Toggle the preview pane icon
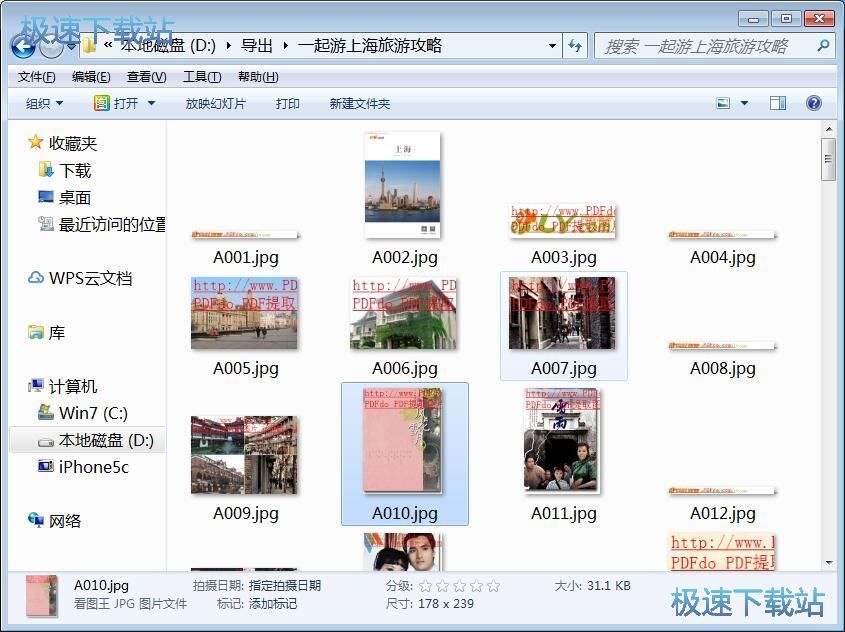Image resolution: width=845 pixels, height=632 pixels. click(x=778, y=103)
